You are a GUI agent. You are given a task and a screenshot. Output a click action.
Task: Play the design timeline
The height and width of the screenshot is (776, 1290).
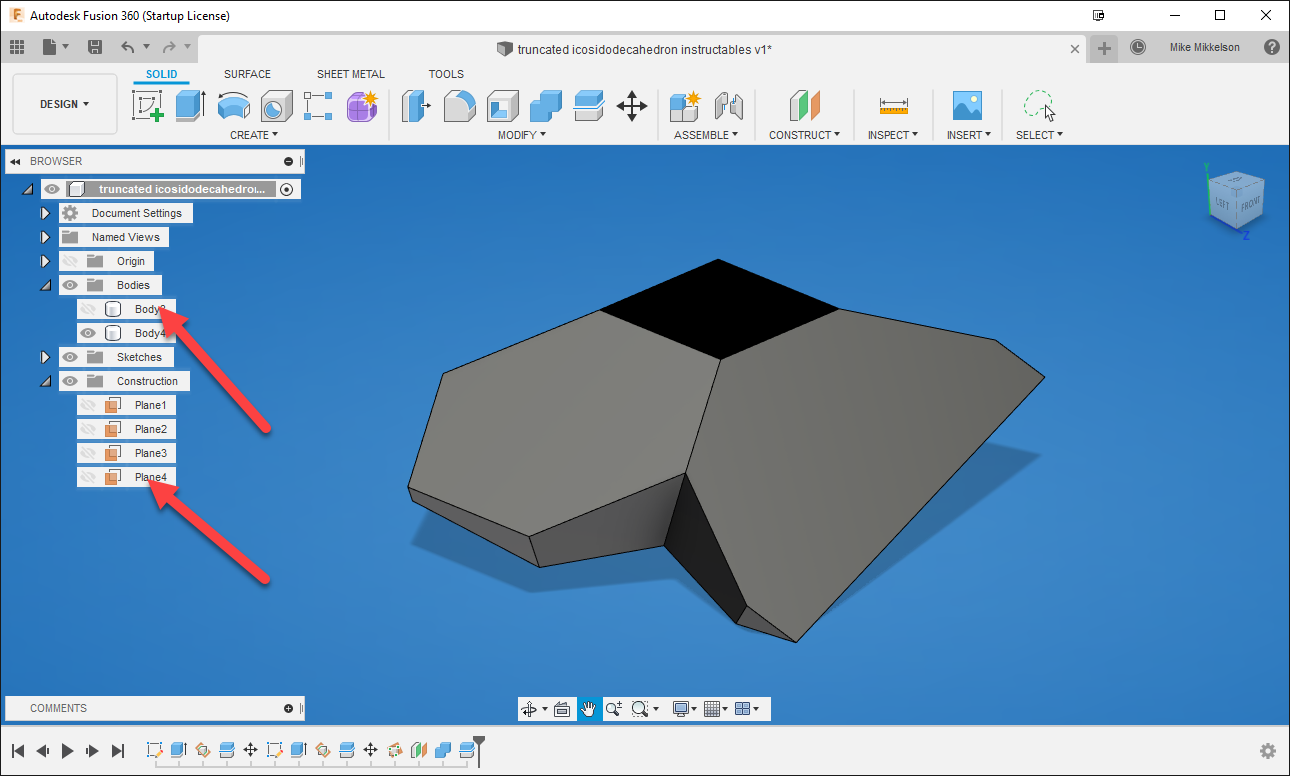[66, 751]
